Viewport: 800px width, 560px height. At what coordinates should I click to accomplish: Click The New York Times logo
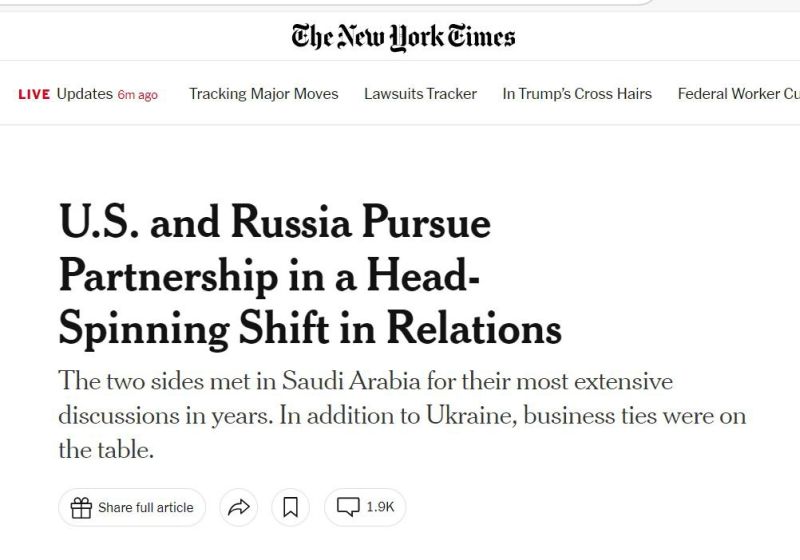pos(403,37)
